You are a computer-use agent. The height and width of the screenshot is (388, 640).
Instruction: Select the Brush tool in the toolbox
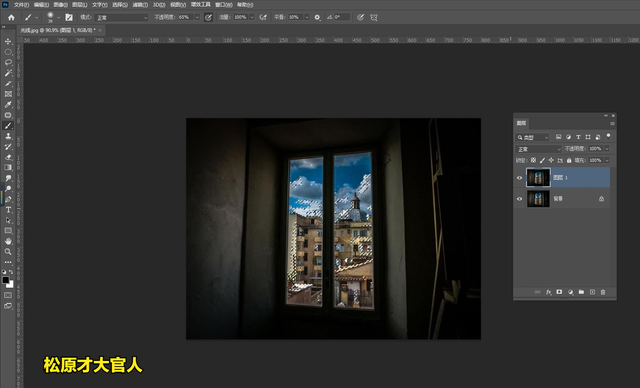(8, 126)
